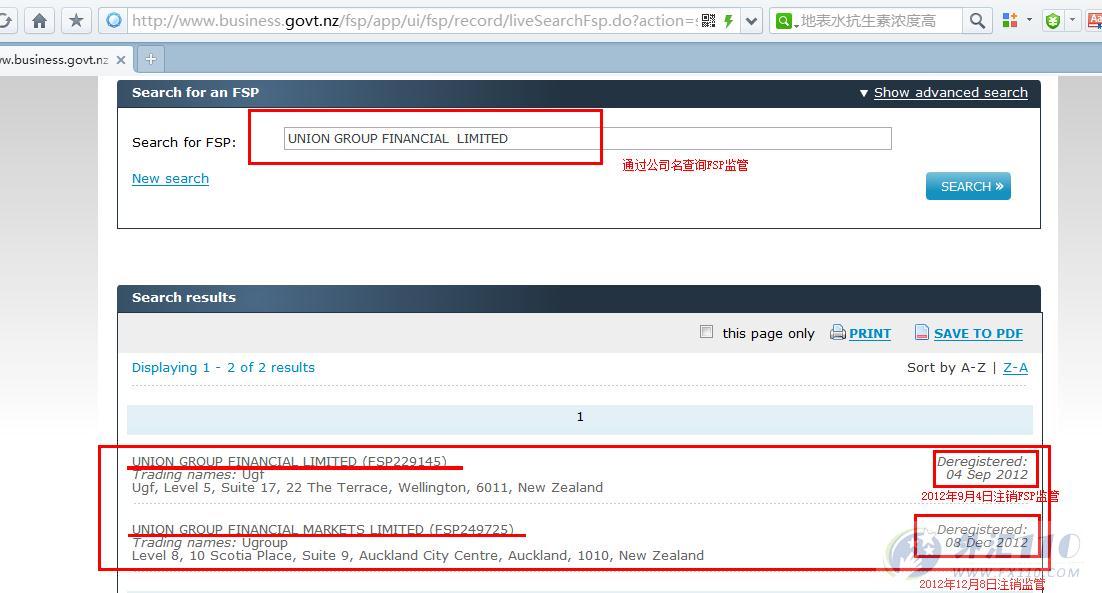Open a new browser tab
1102x593 pixels.
point(150,59)
